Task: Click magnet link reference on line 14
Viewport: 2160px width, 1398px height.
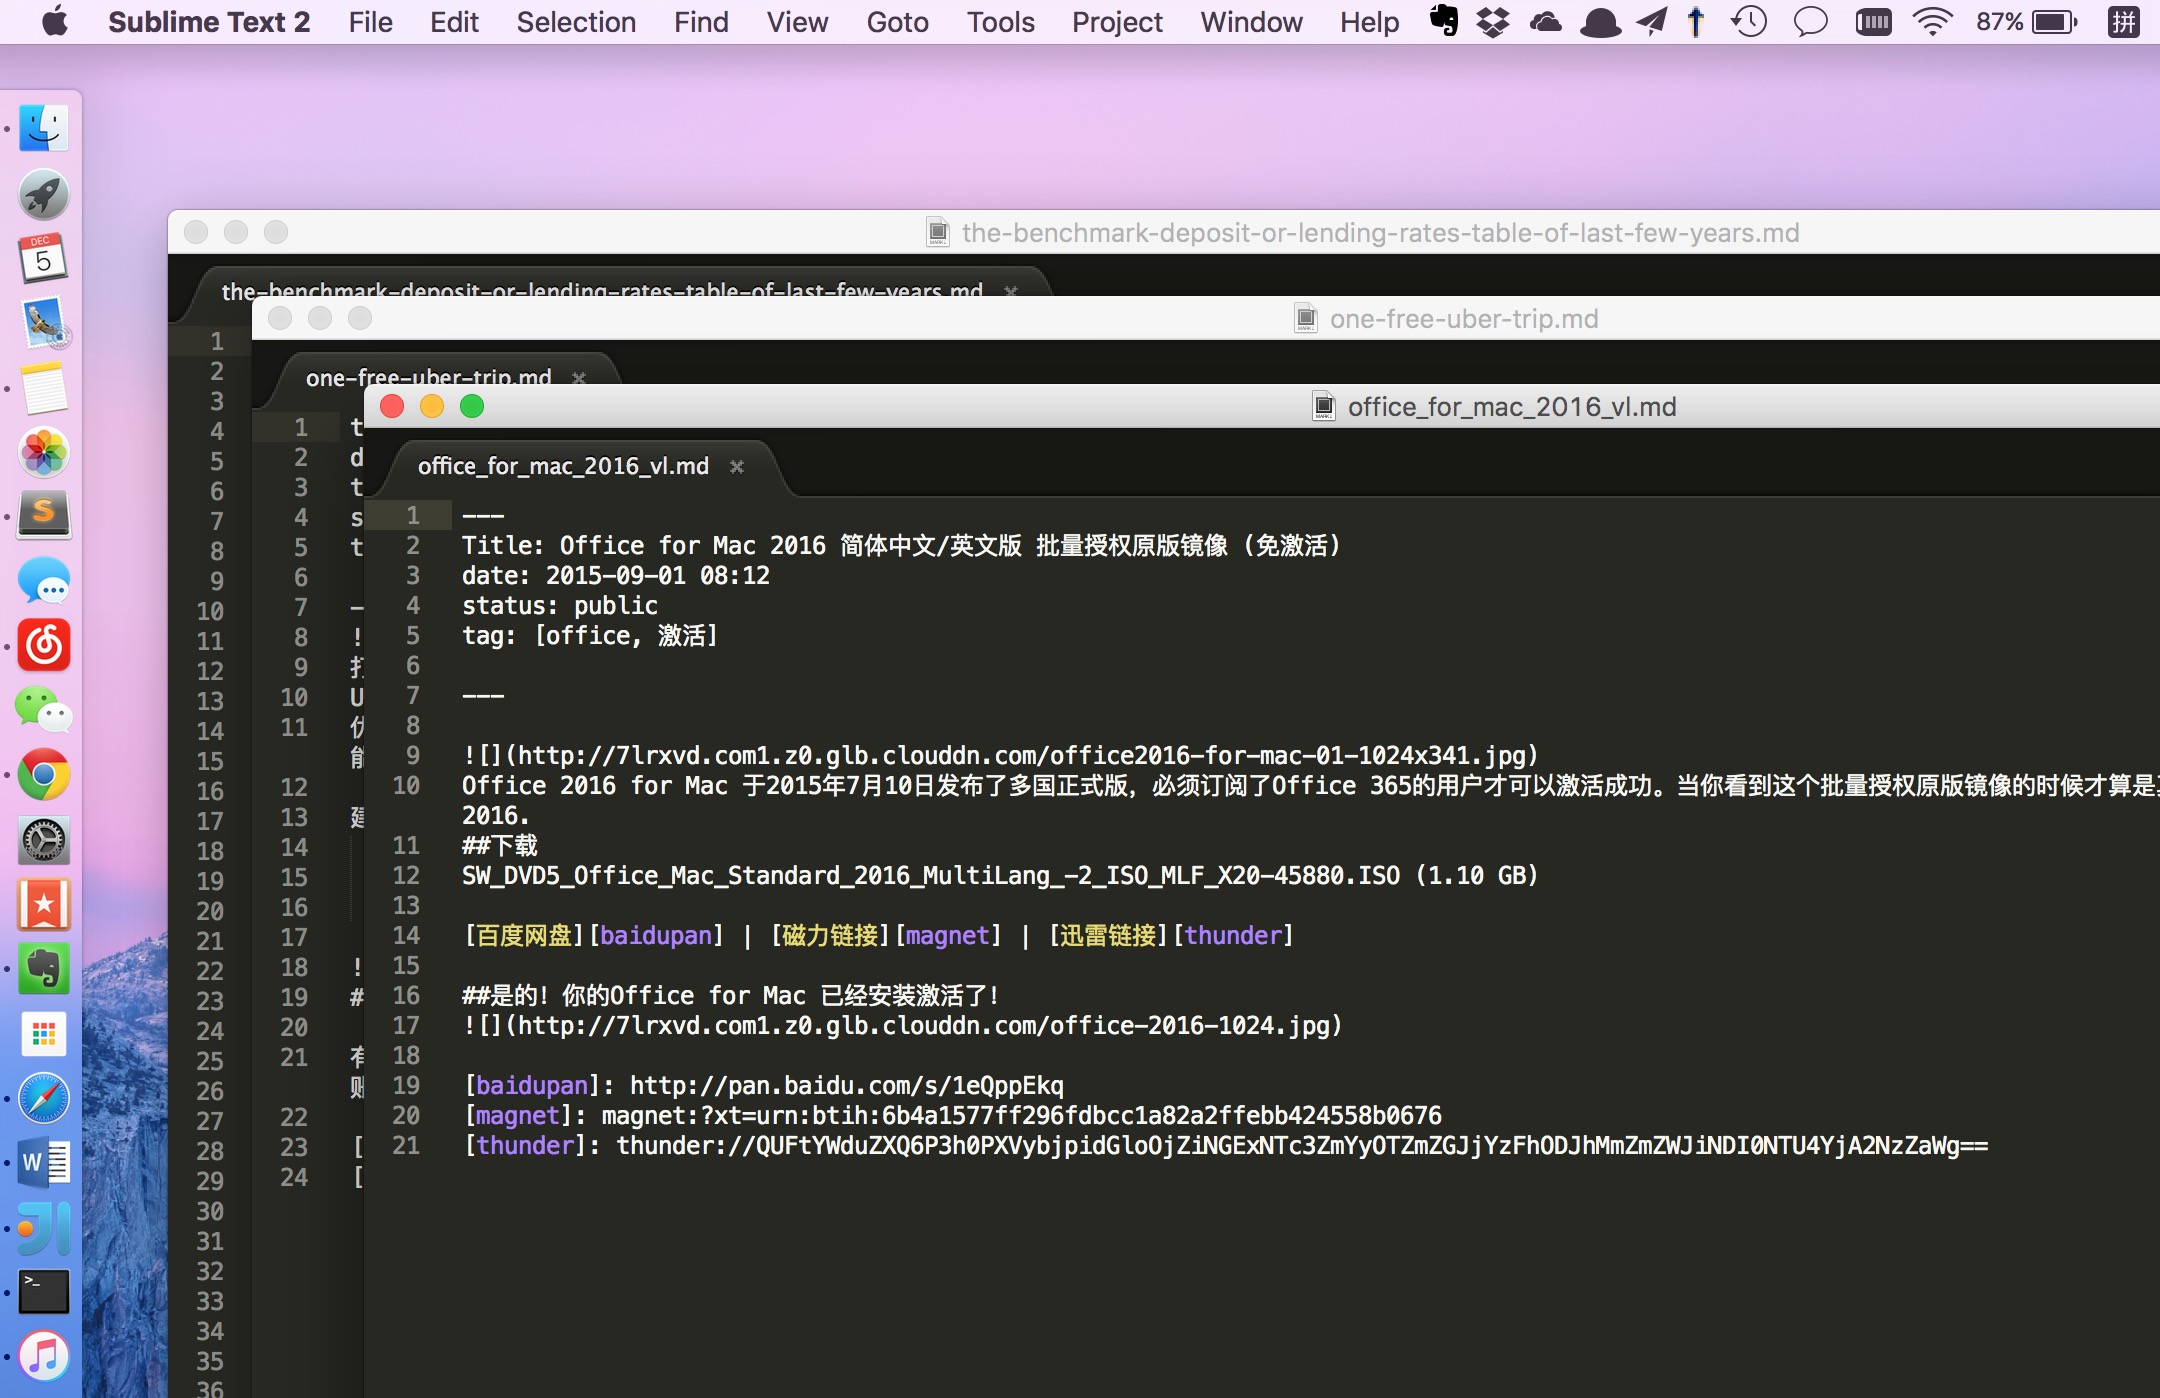Action: [947, 935]
